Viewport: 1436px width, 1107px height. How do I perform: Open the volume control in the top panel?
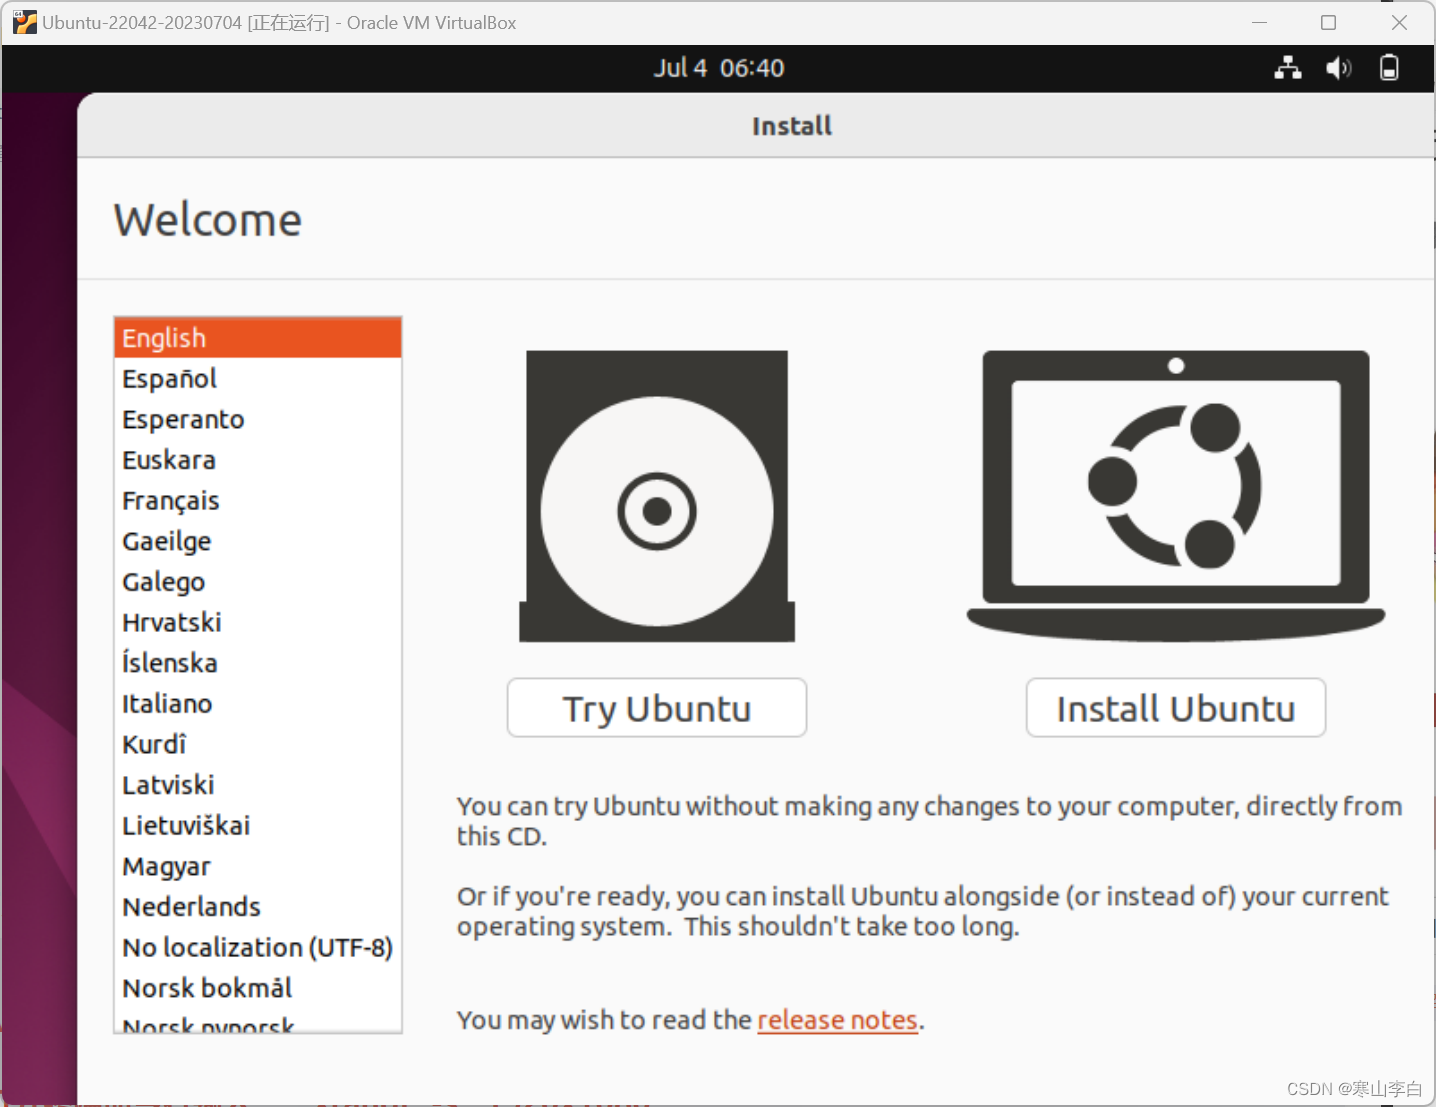[1339, 67]
